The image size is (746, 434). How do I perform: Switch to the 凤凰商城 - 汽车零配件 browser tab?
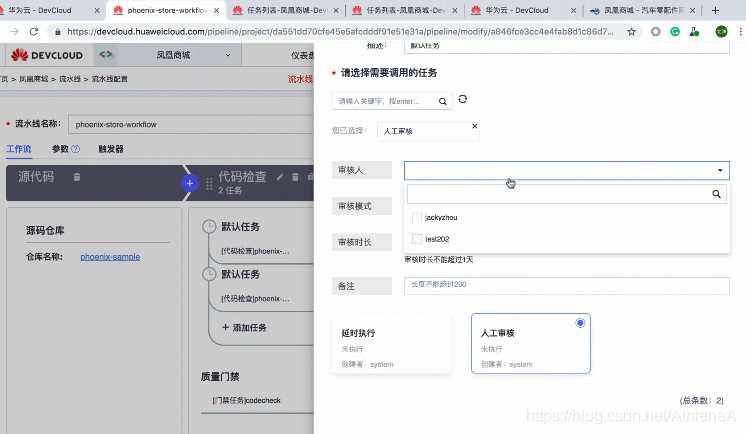click(642, 10)
